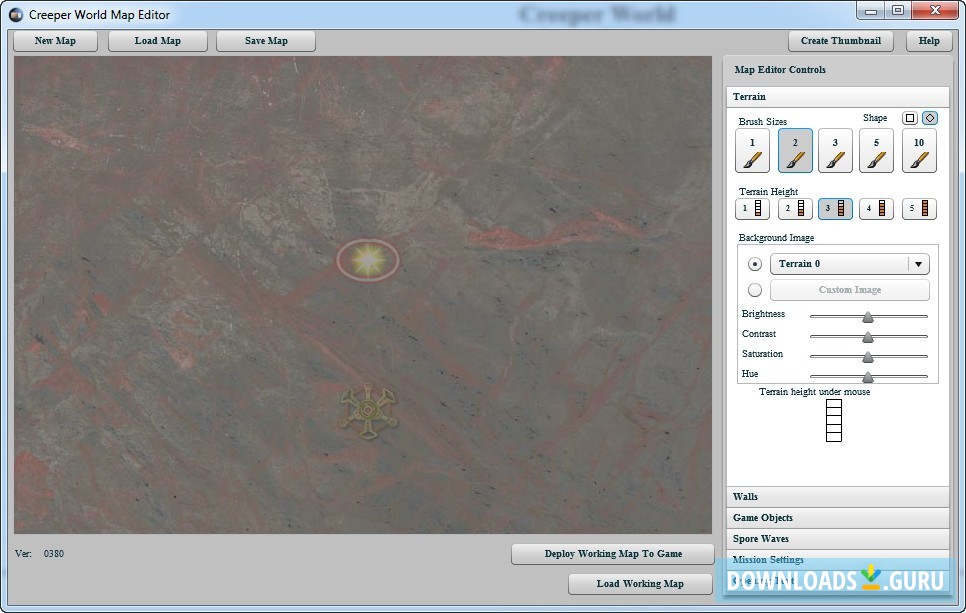Click the glowing emitter on the map
Viewport: 966px width, 613px height.
[x=368, y=260]
